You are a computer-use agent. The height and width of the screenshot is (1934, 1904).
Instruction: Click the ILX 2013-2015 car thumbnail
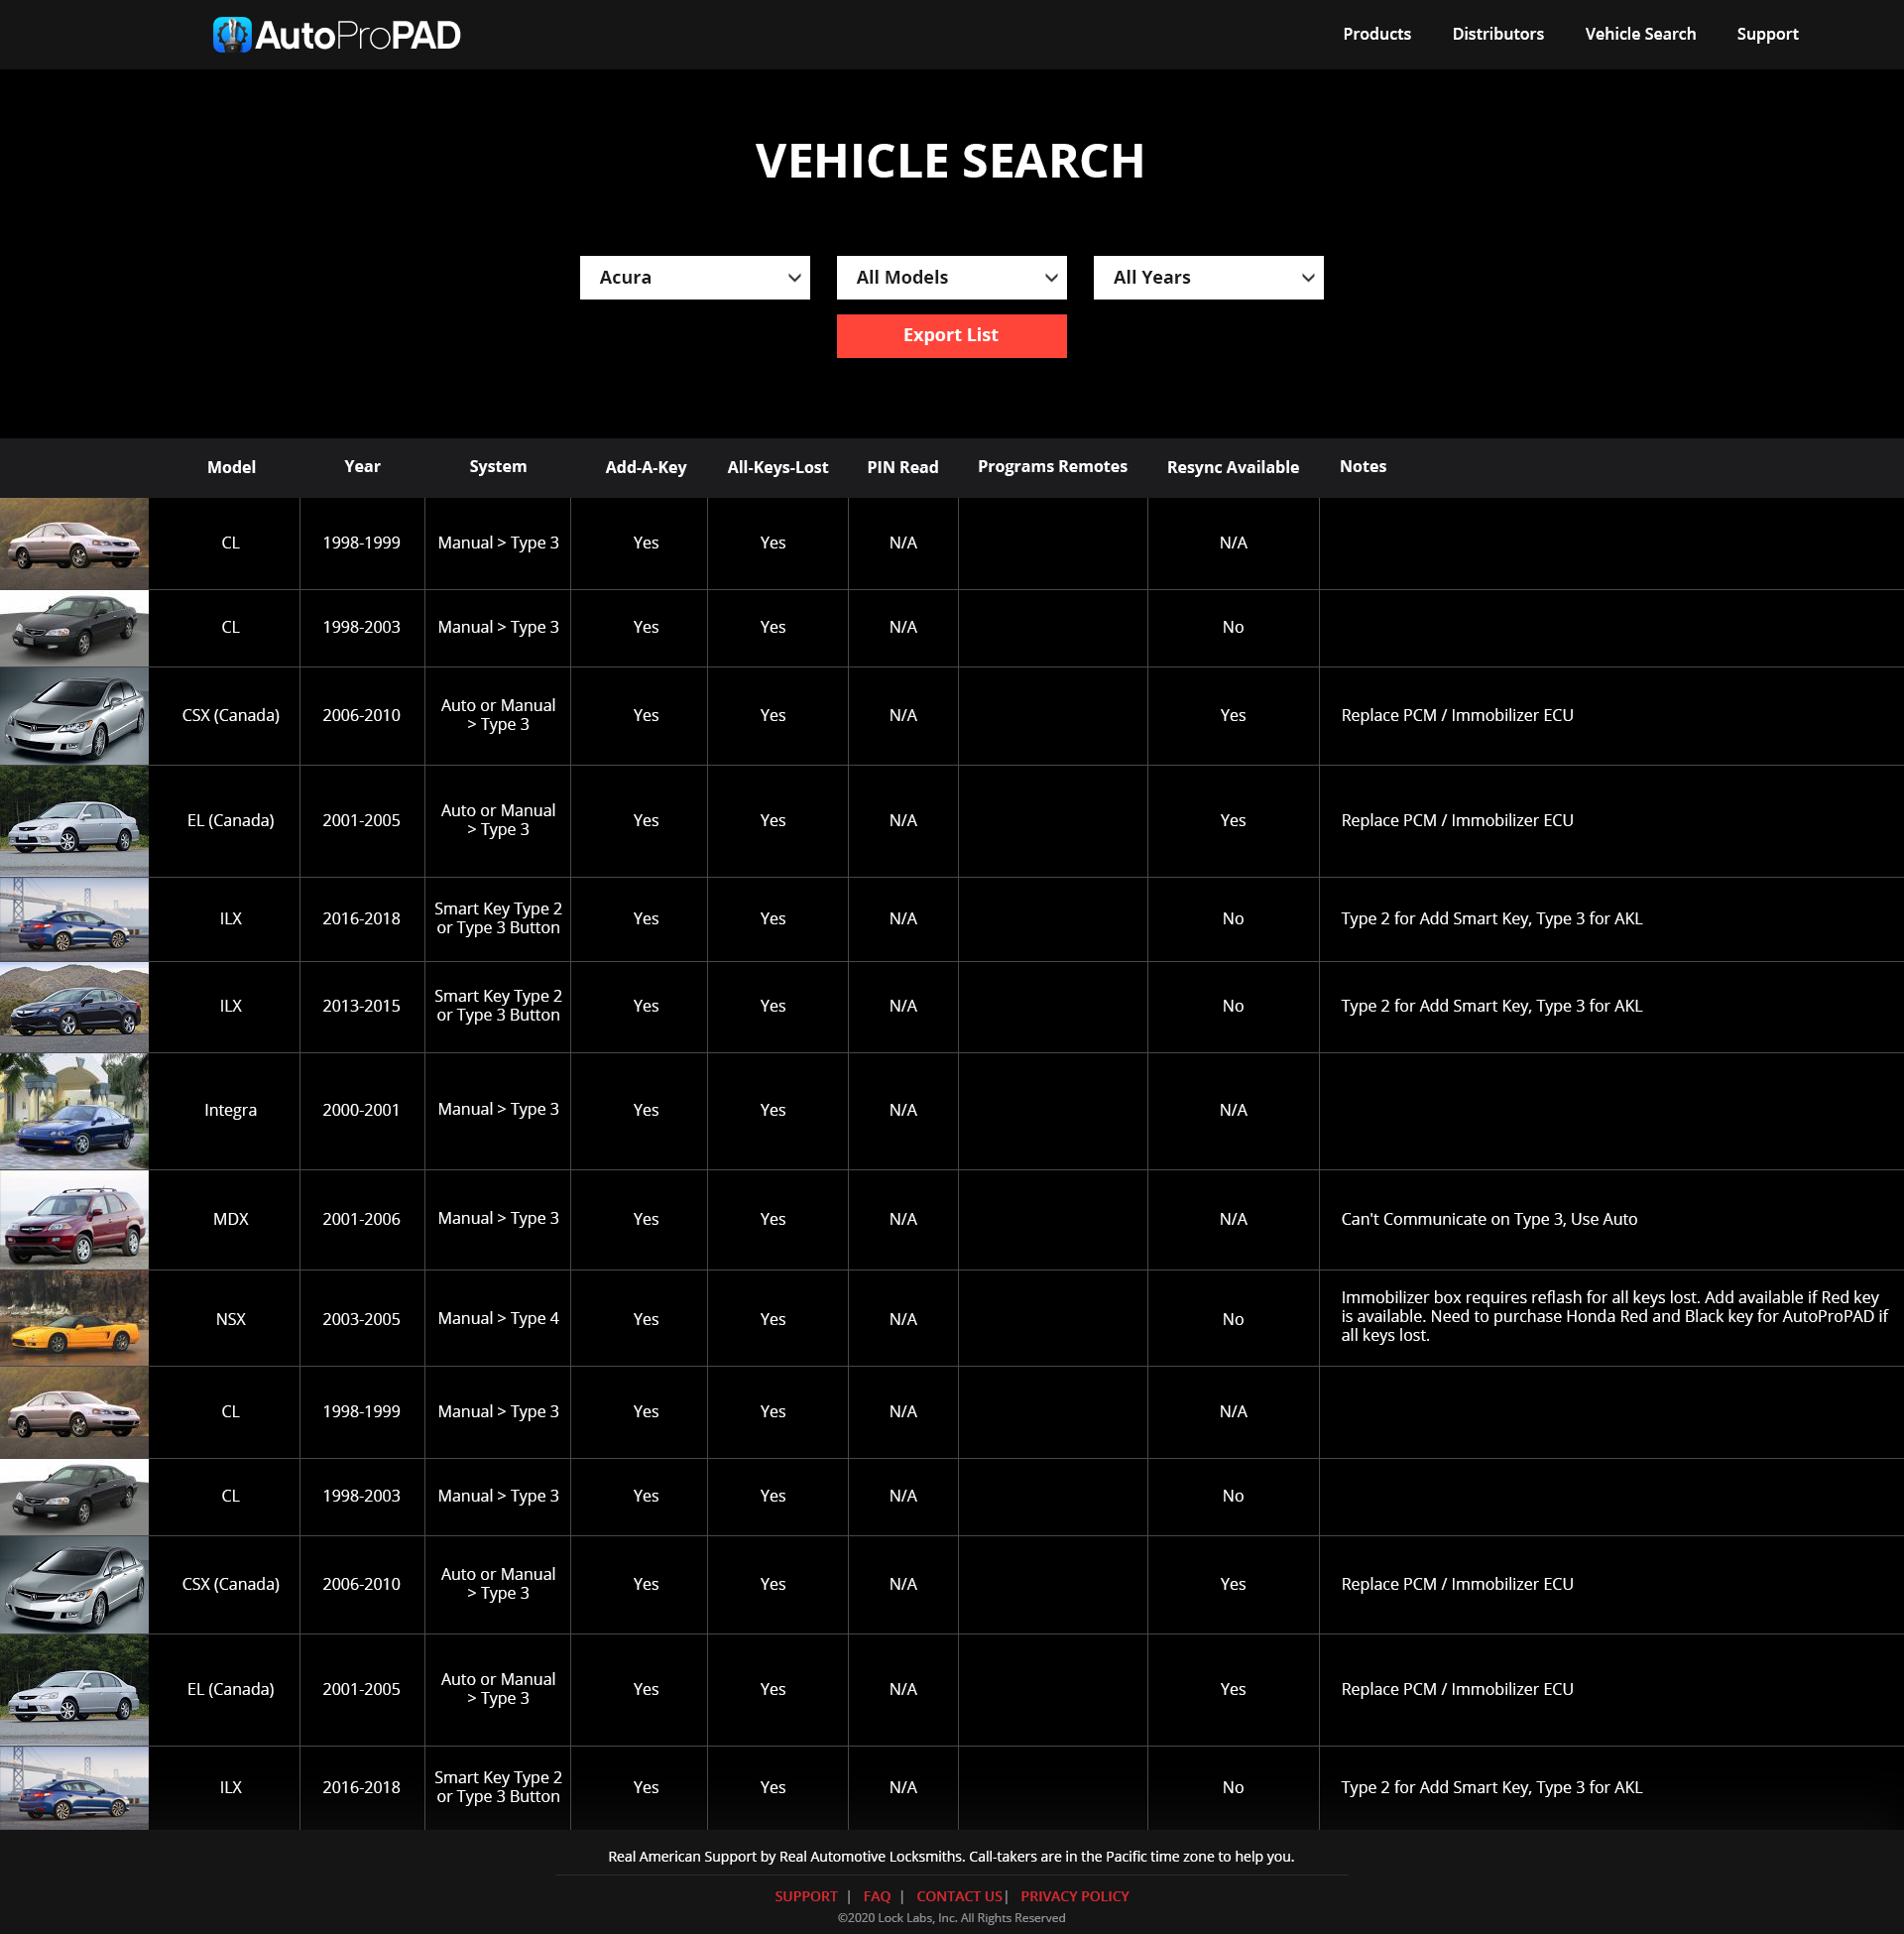[74, 1006]
